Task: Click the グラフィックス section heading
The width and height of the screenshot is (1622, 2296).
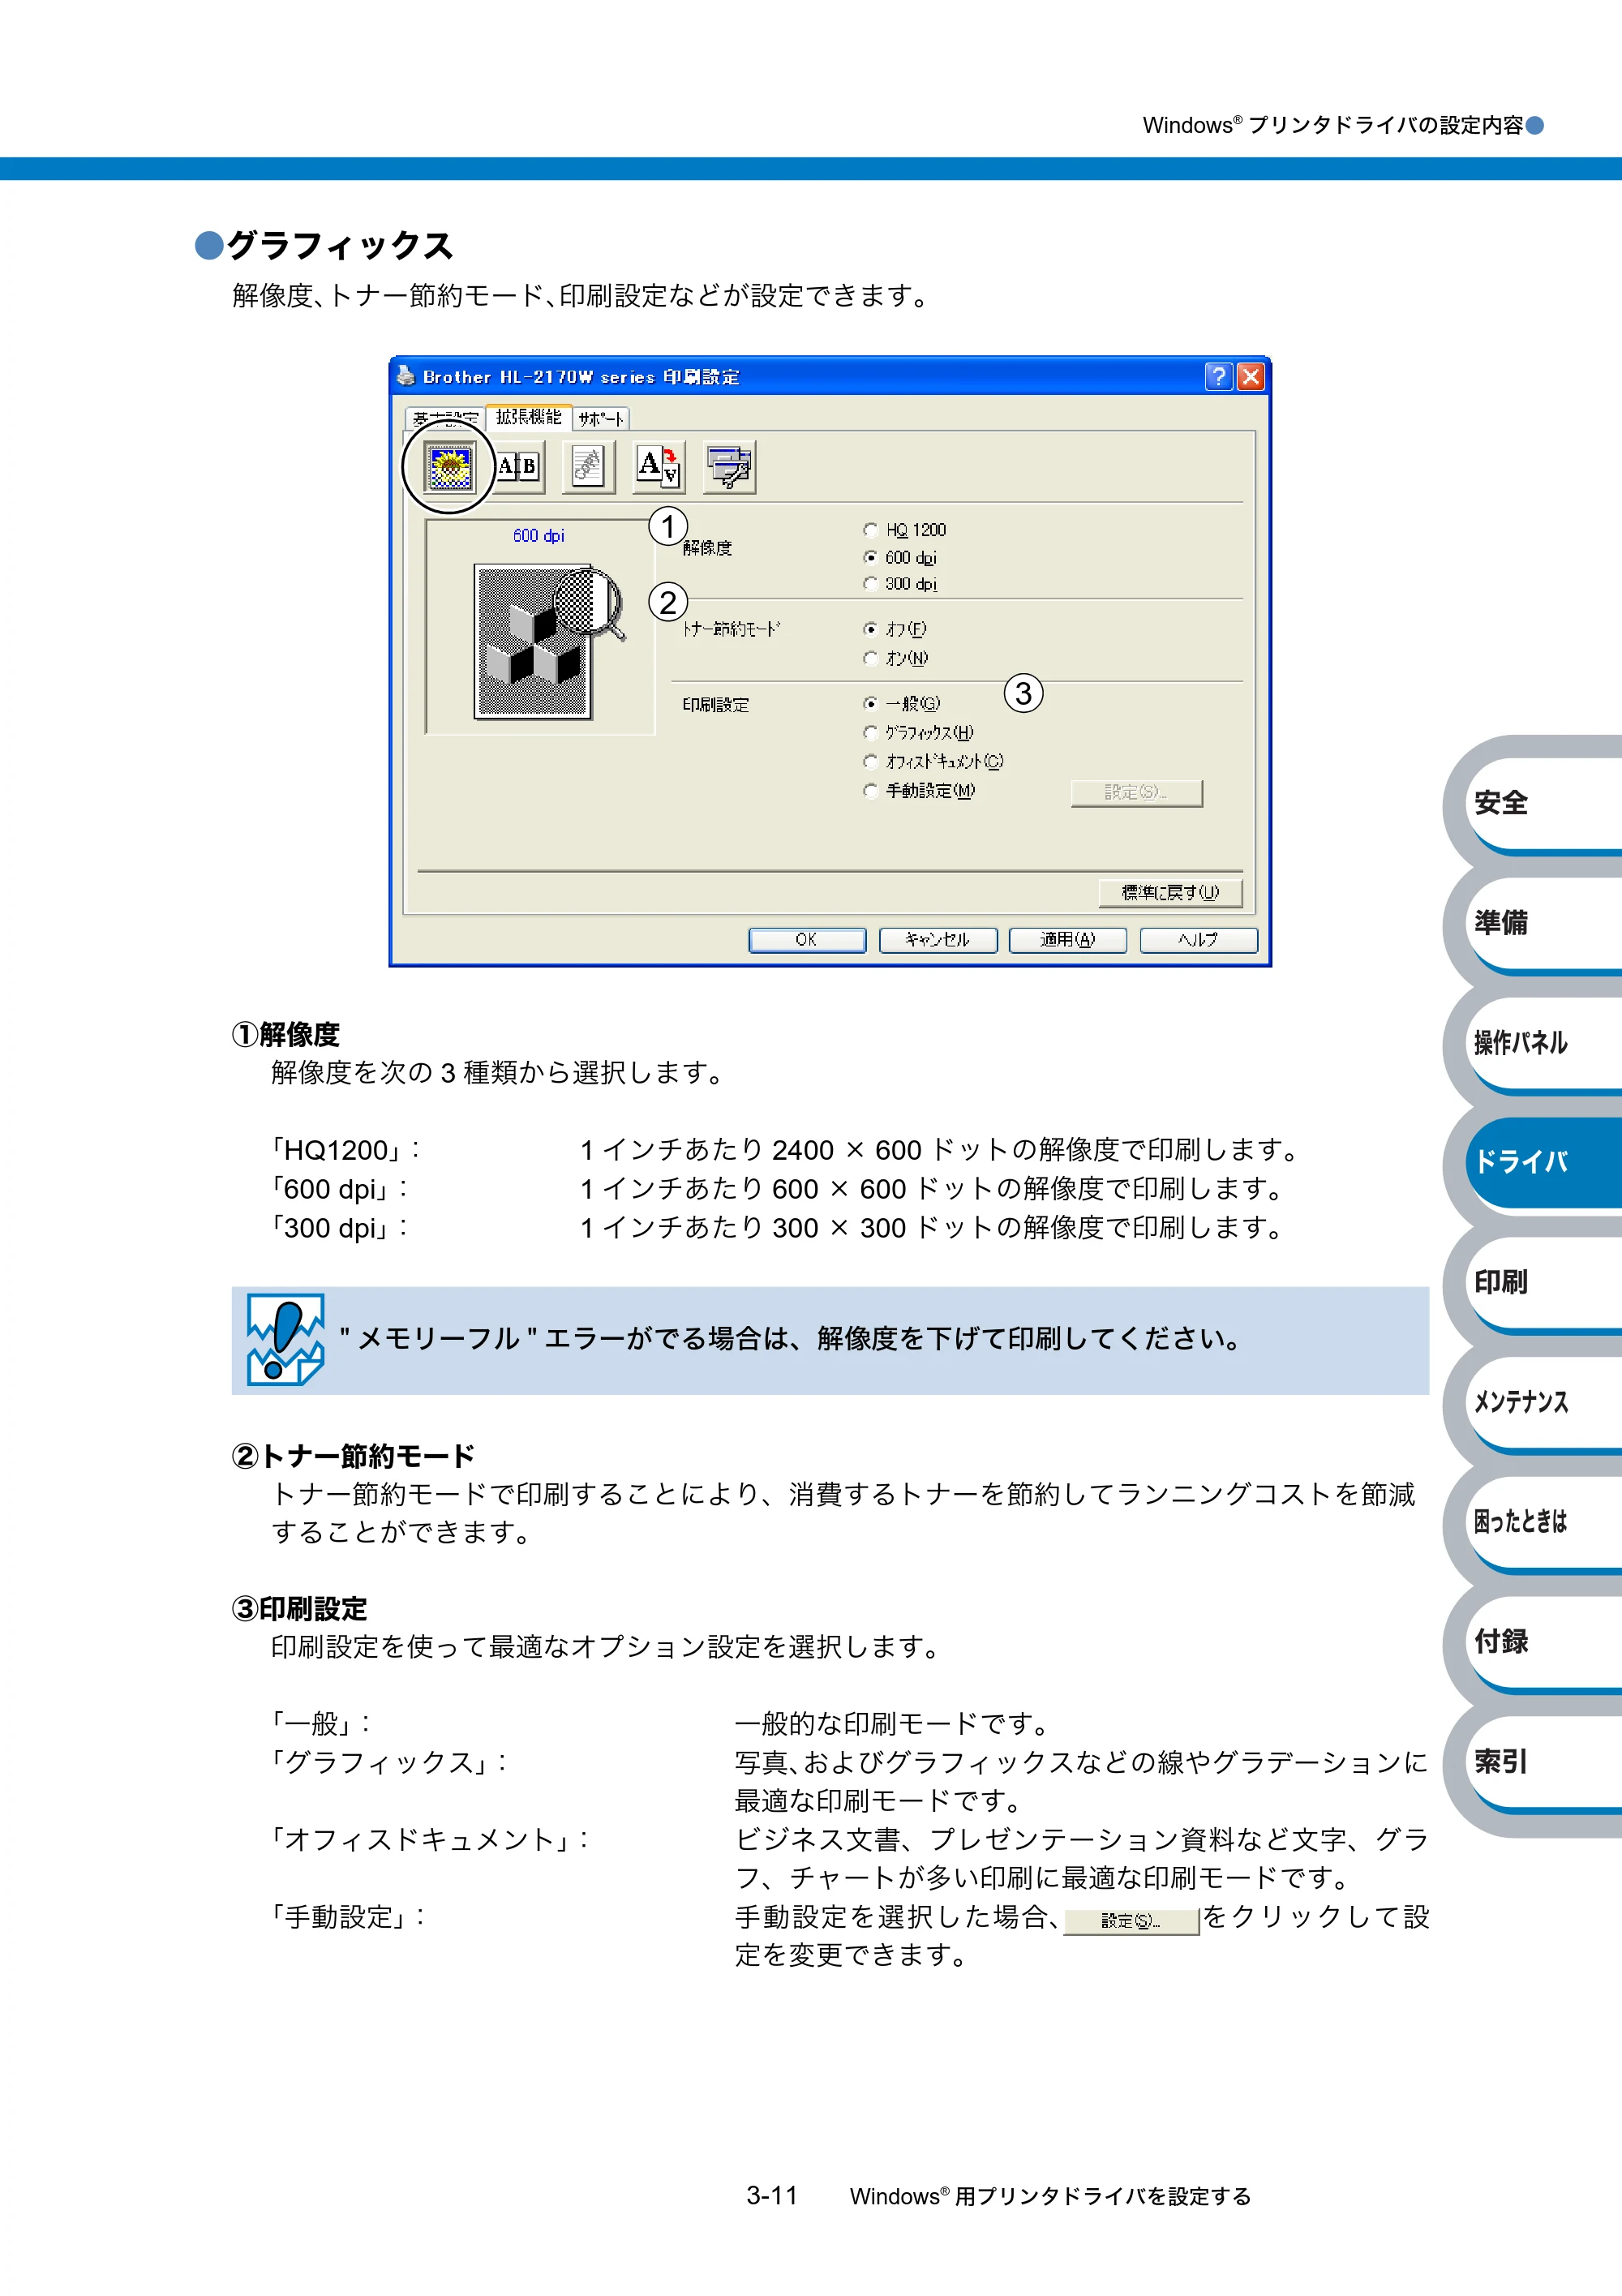Action: [x=340, y=245]
